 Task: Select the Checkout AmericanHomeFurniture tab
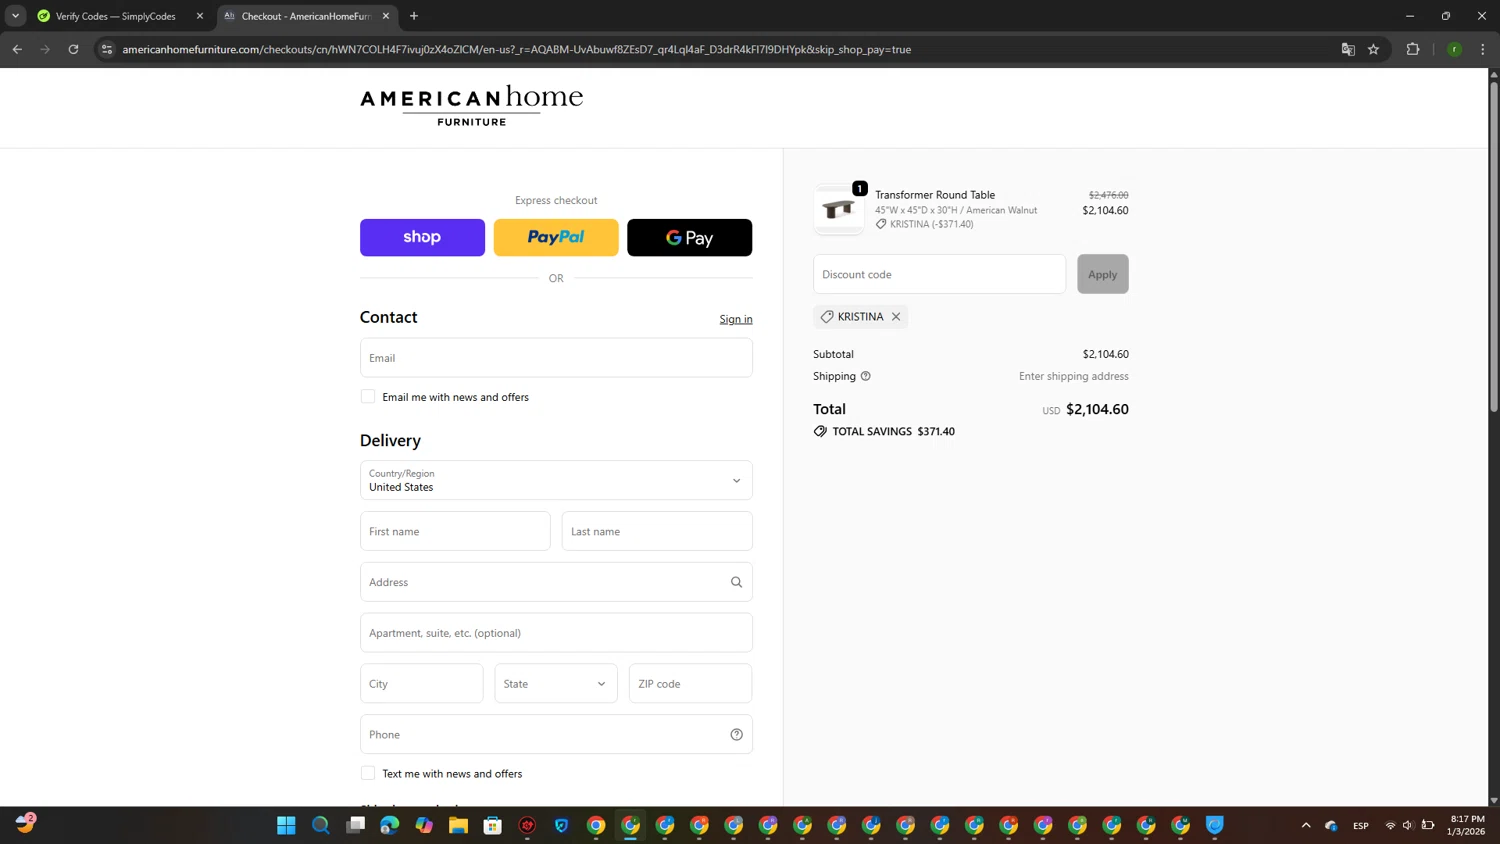(305, 16)
